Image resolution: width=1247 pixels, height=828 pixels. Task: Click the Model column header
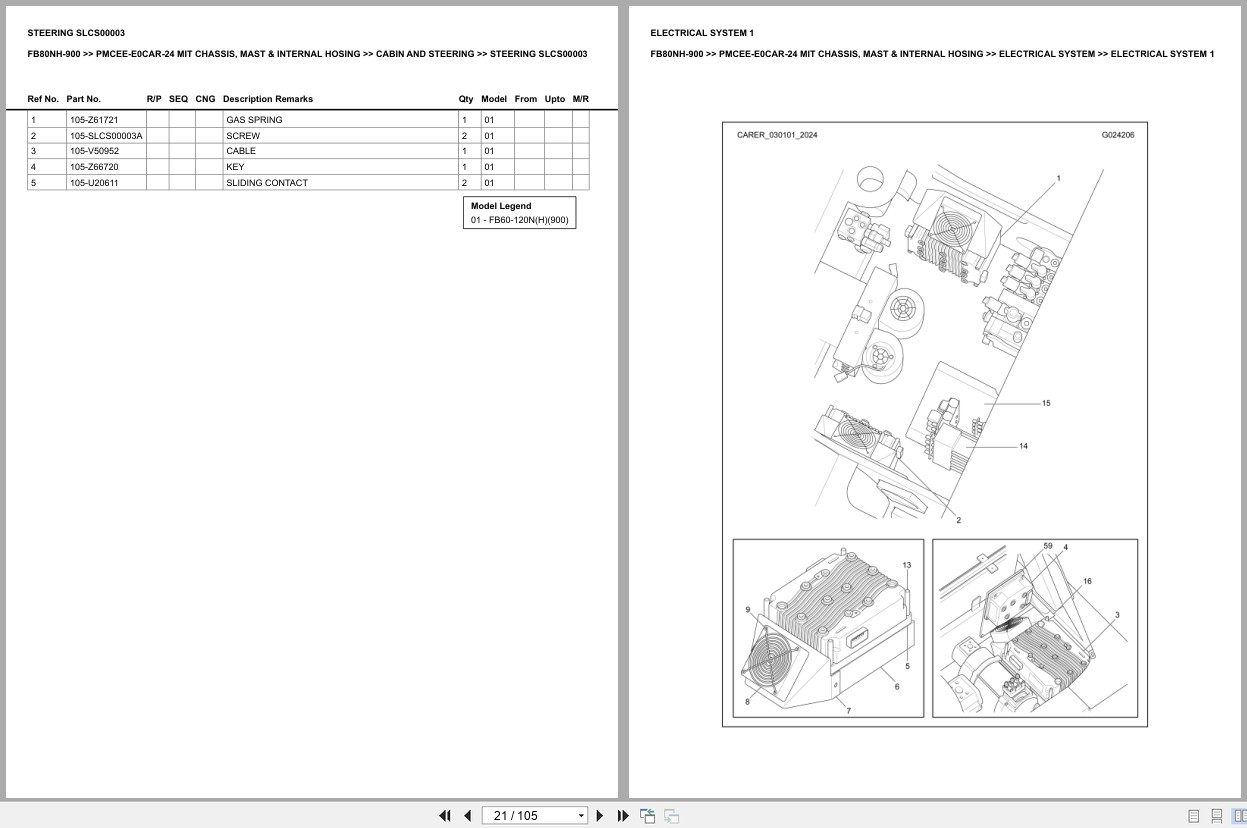[x=494, y=99]
